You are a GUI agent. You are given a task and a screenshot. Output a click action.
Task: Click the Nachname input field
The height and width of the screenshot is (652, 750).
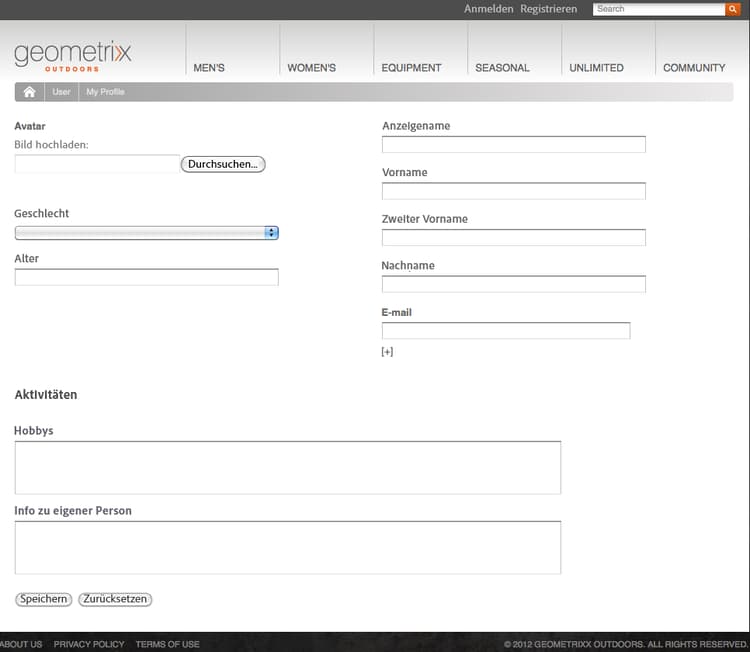tap(514, 284)
